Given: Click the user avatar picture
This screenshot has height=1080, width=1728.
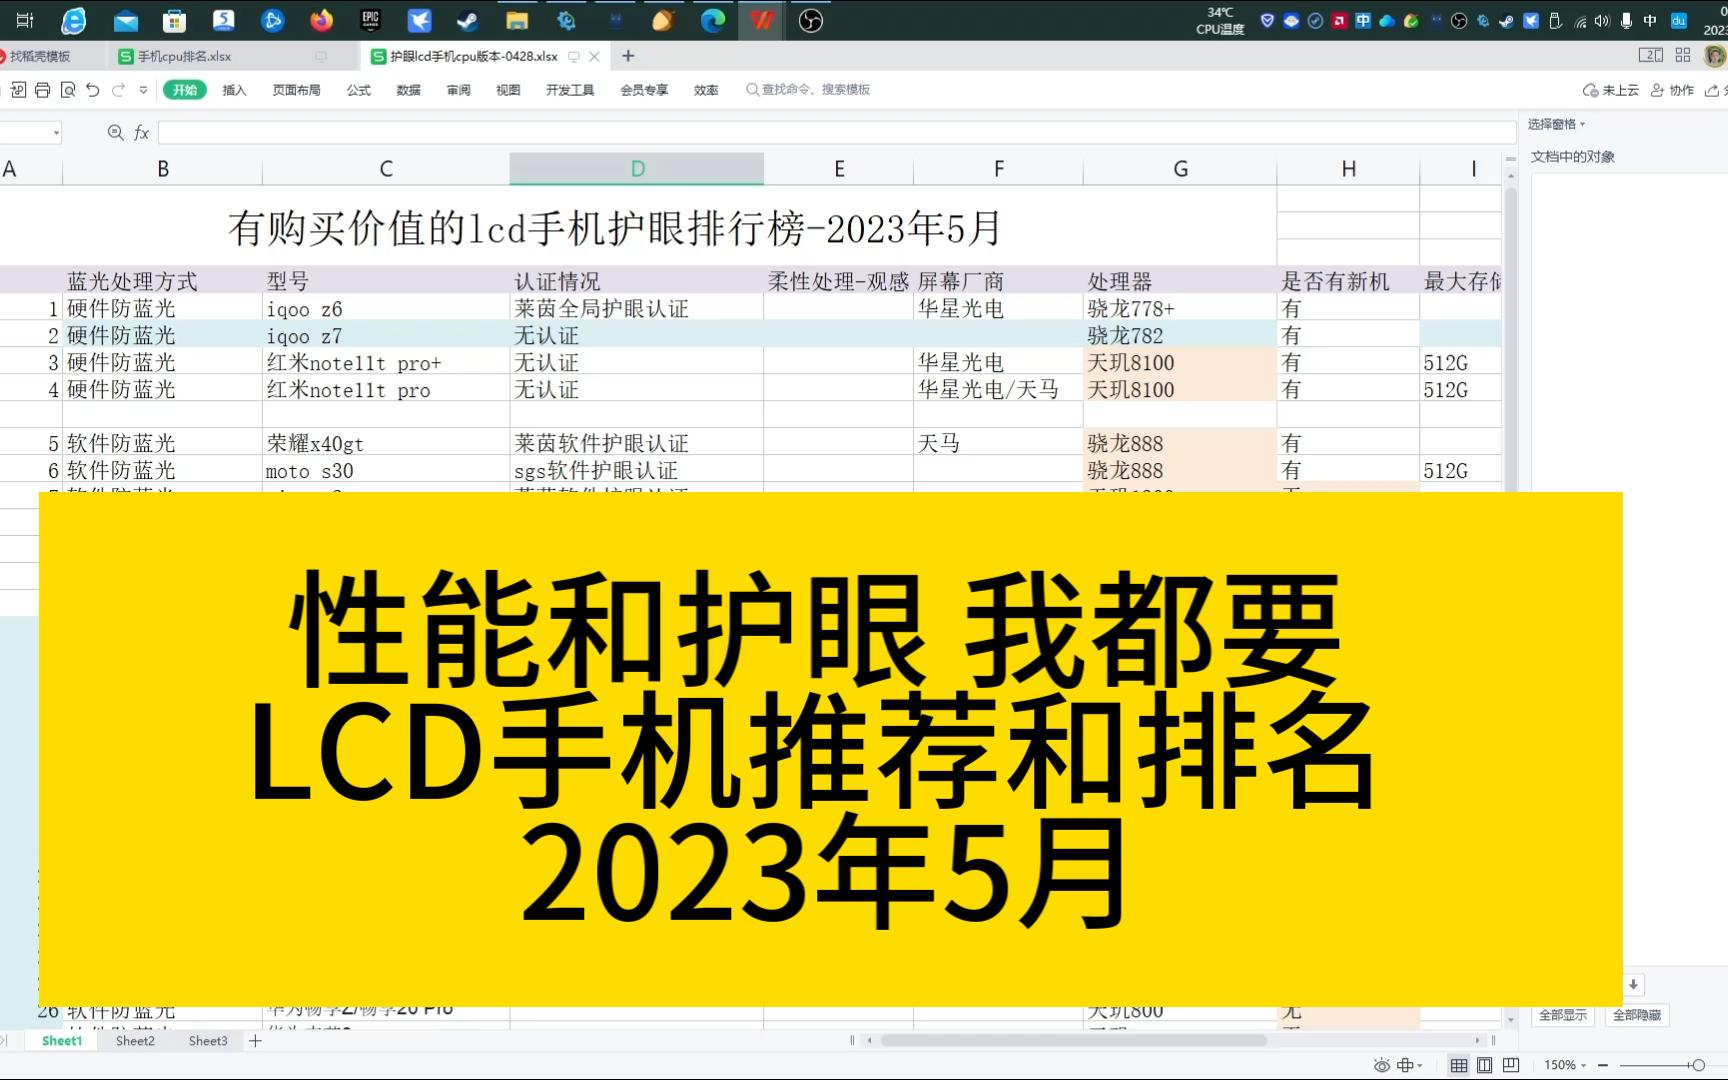Looking at the screenshot, I should coord(1714,56).
